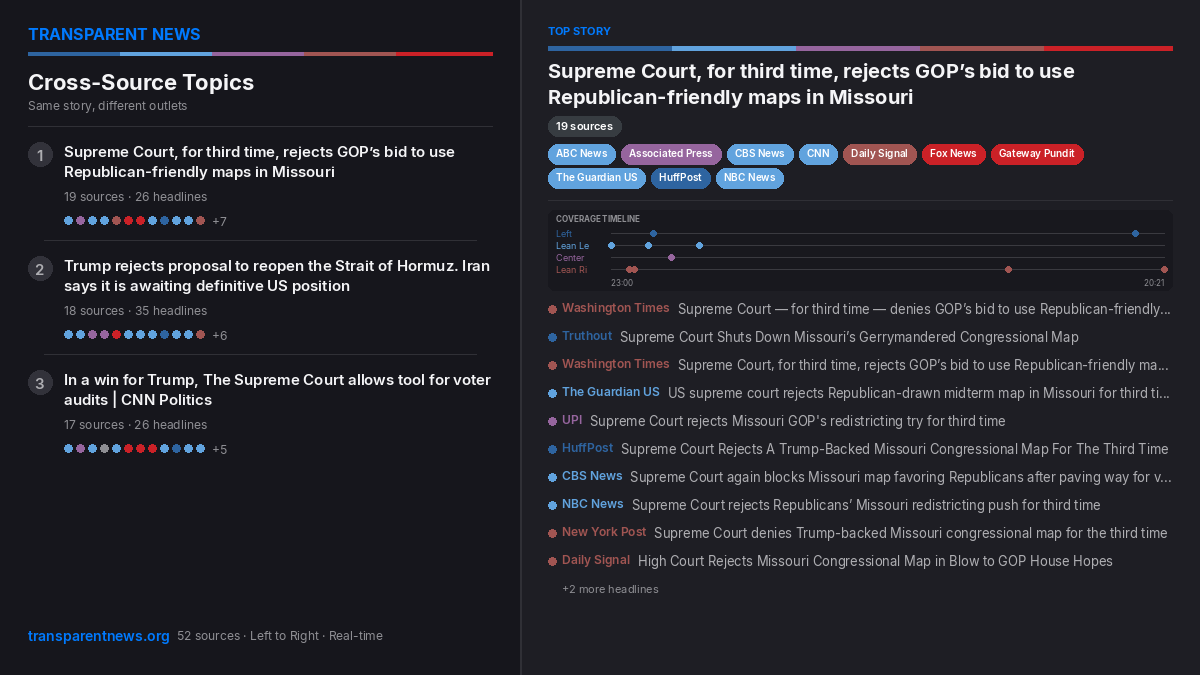The image size is (1200, 675).
Task: Expand the '+2 more headlines' link
Action: coord(610,589)
